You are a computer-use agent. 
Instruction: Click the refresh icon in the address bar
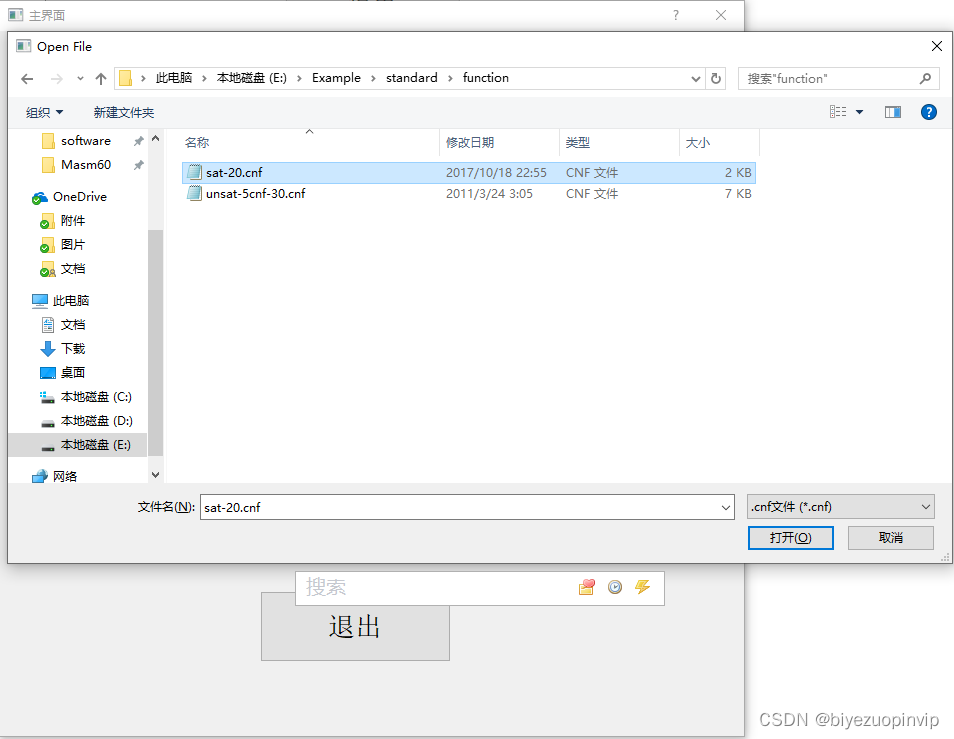pos(716,77)
